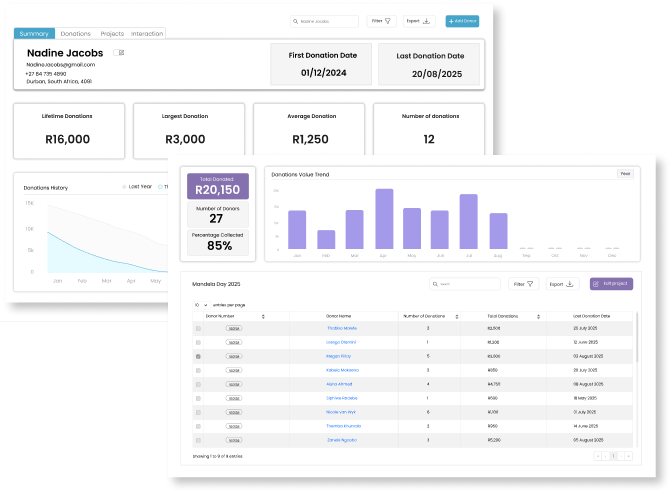
Task: Open the entries per page dropdown
Action: click(201, 304)
